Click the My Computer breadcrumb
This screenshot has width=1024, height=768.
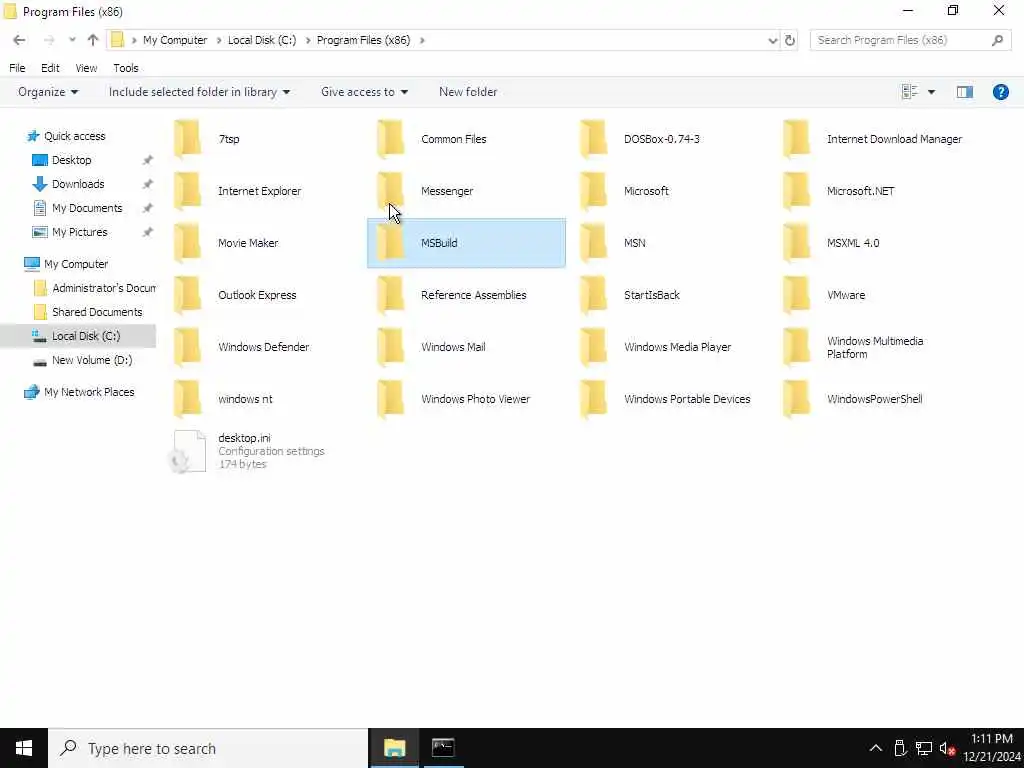click(x=175, y=40)
